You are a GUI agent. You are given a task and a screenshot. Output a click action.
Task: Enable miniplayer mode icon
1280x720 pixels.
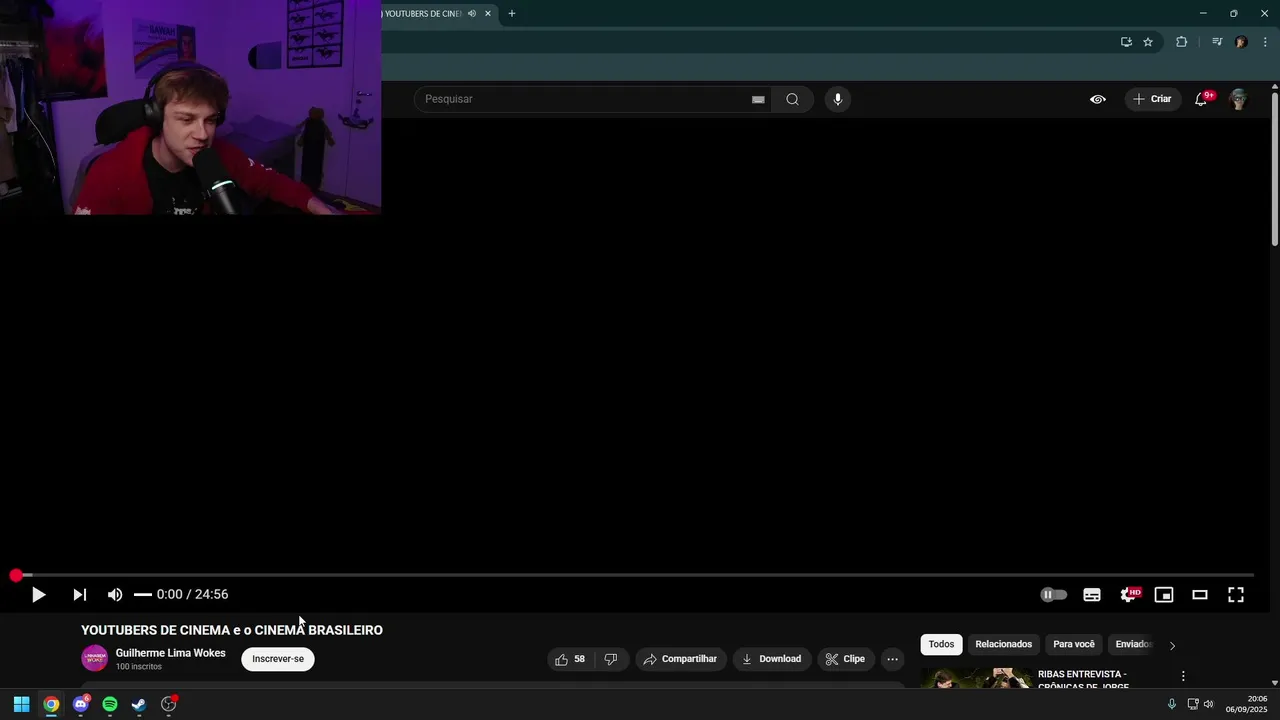1164,595
